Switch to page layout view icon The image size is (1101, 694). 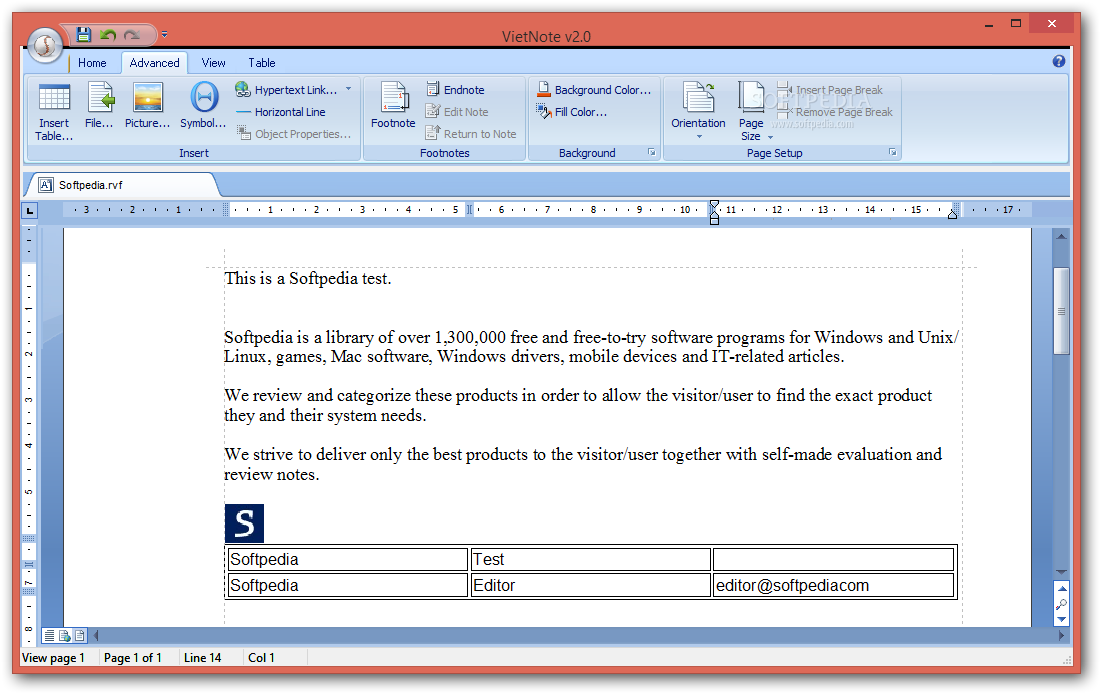point(80,636)
